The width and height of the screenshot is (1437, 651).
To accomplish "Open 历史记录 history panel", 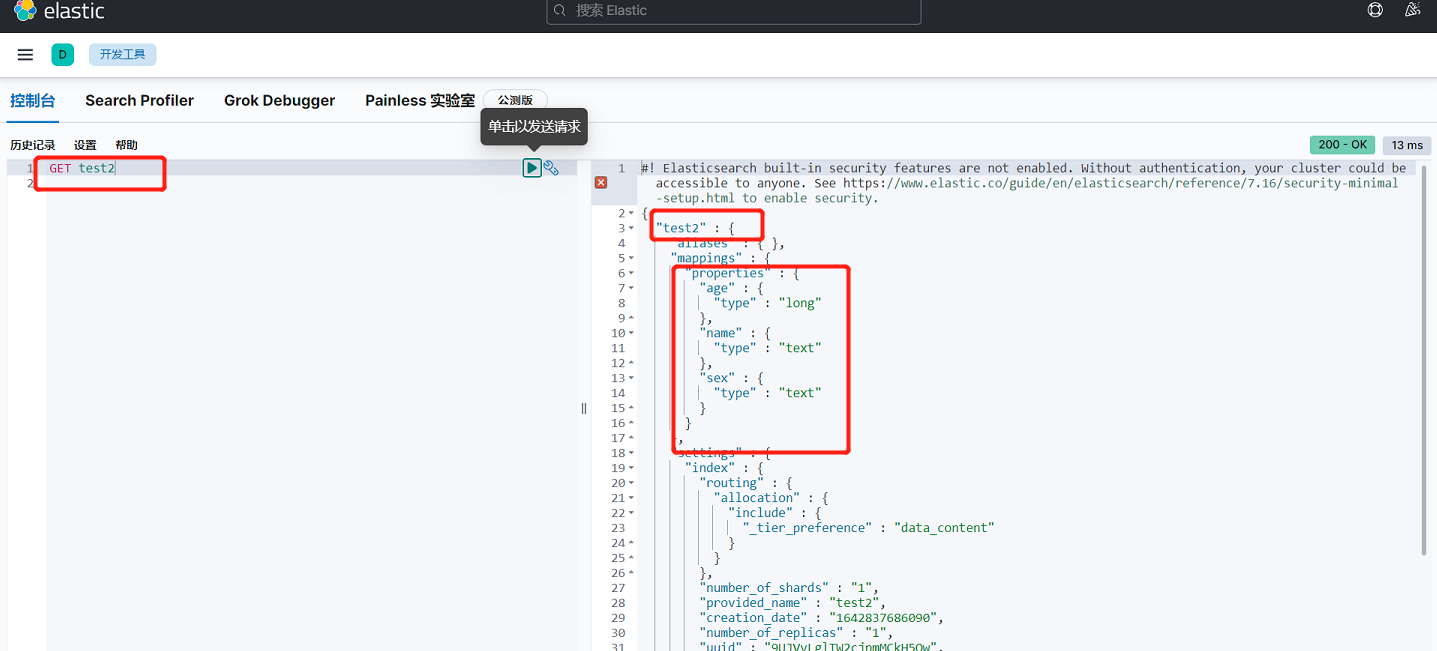I will pos(33,146).
